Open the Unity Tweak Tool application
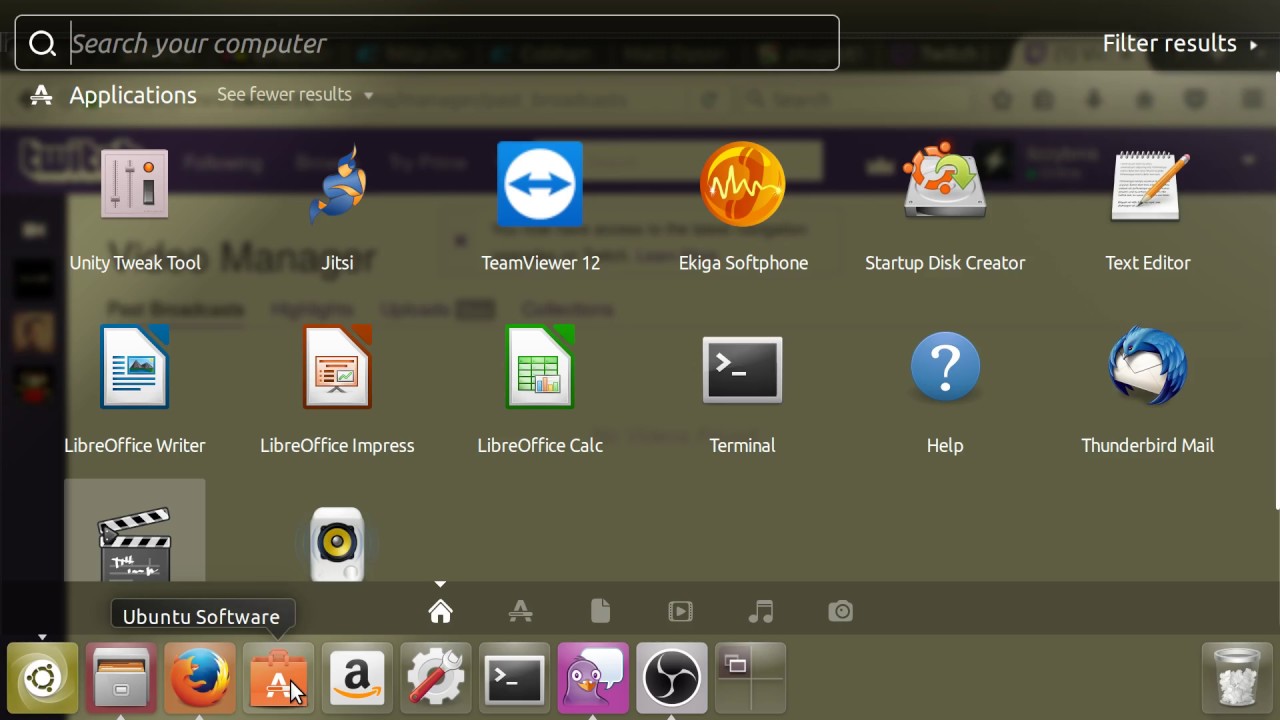This screenshot has height=720, width=1280. [135, 186]
